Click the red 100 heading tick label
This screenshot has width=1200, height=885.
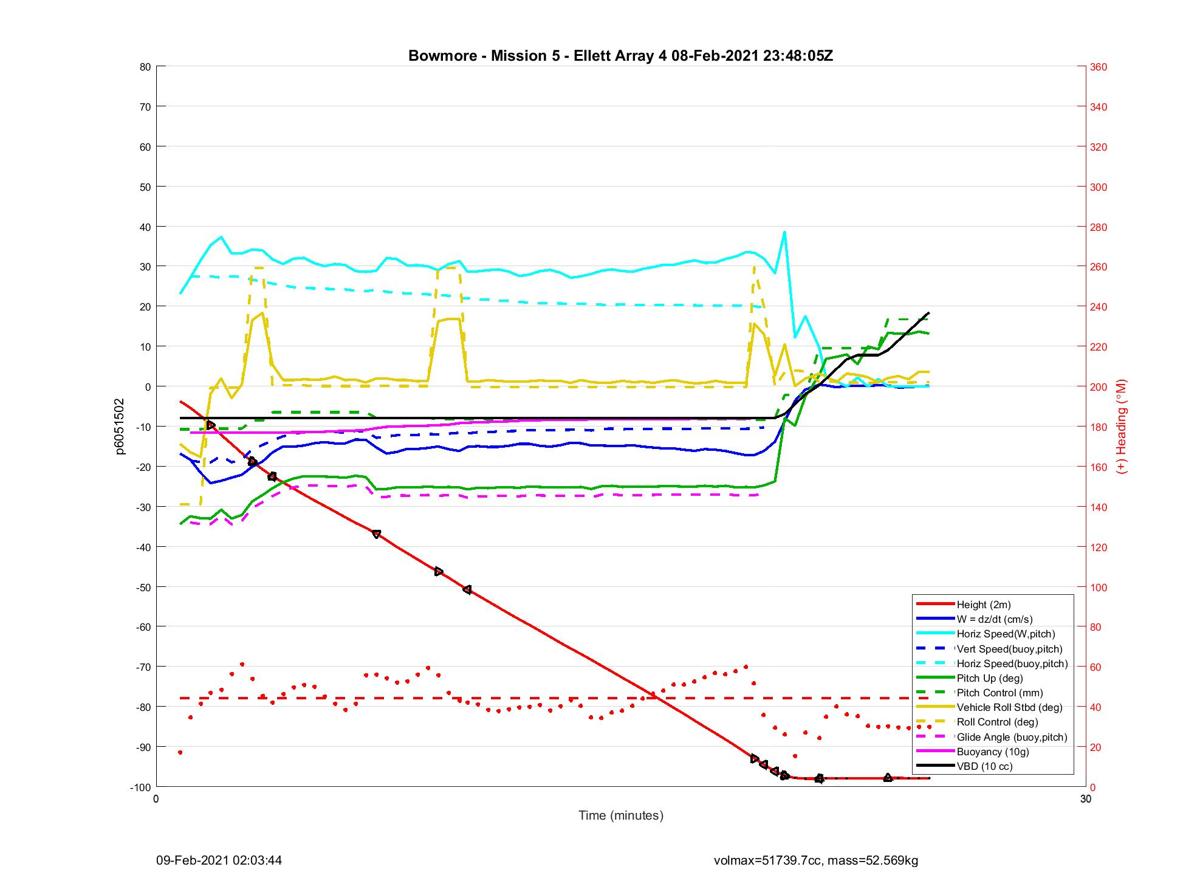[1099, 587]
